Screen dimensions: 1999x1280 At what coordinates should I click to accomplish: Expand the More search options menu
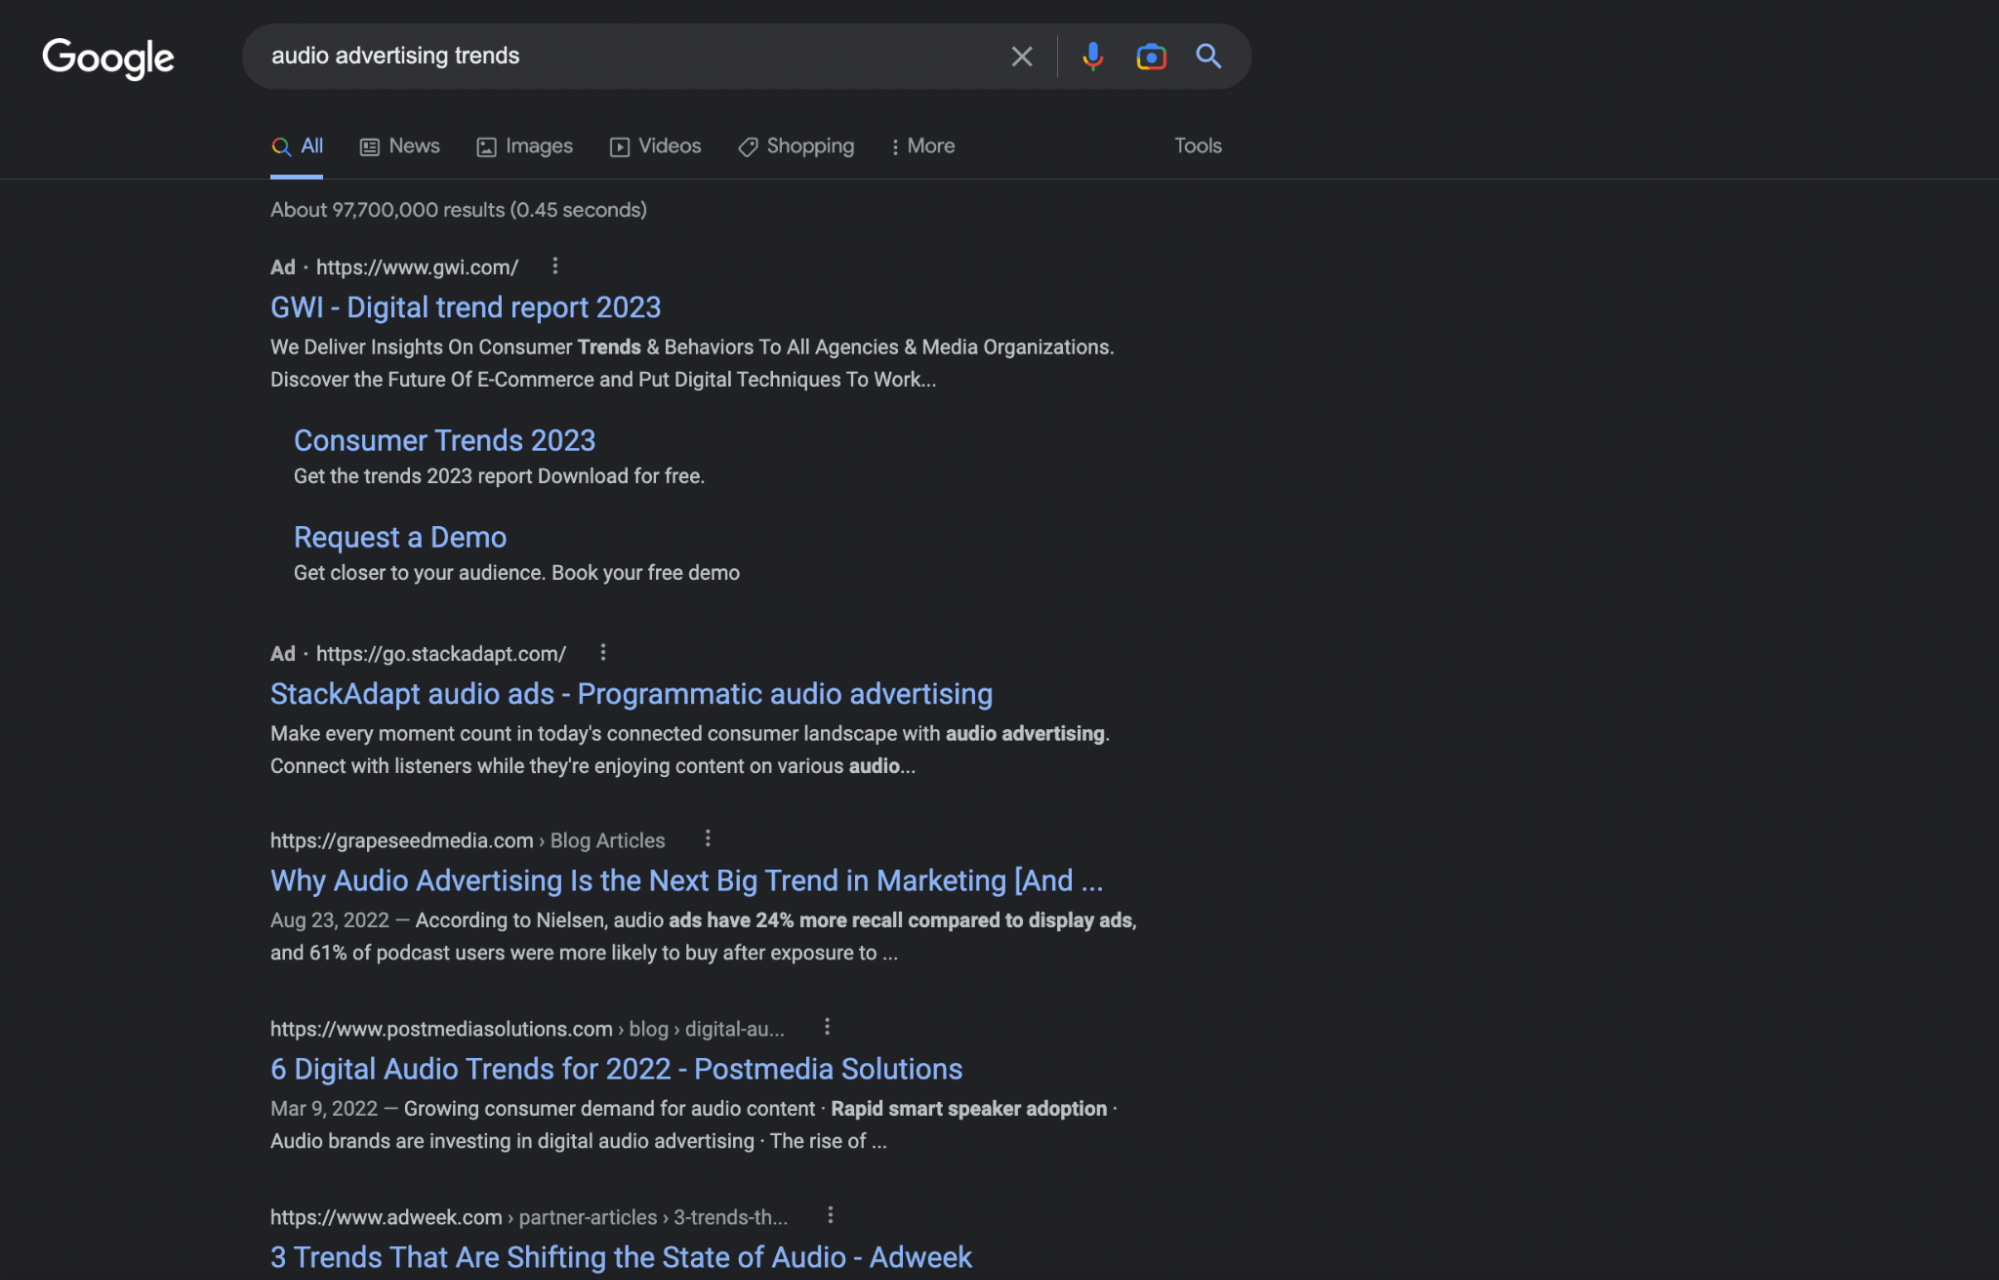(x=923, y=146)
